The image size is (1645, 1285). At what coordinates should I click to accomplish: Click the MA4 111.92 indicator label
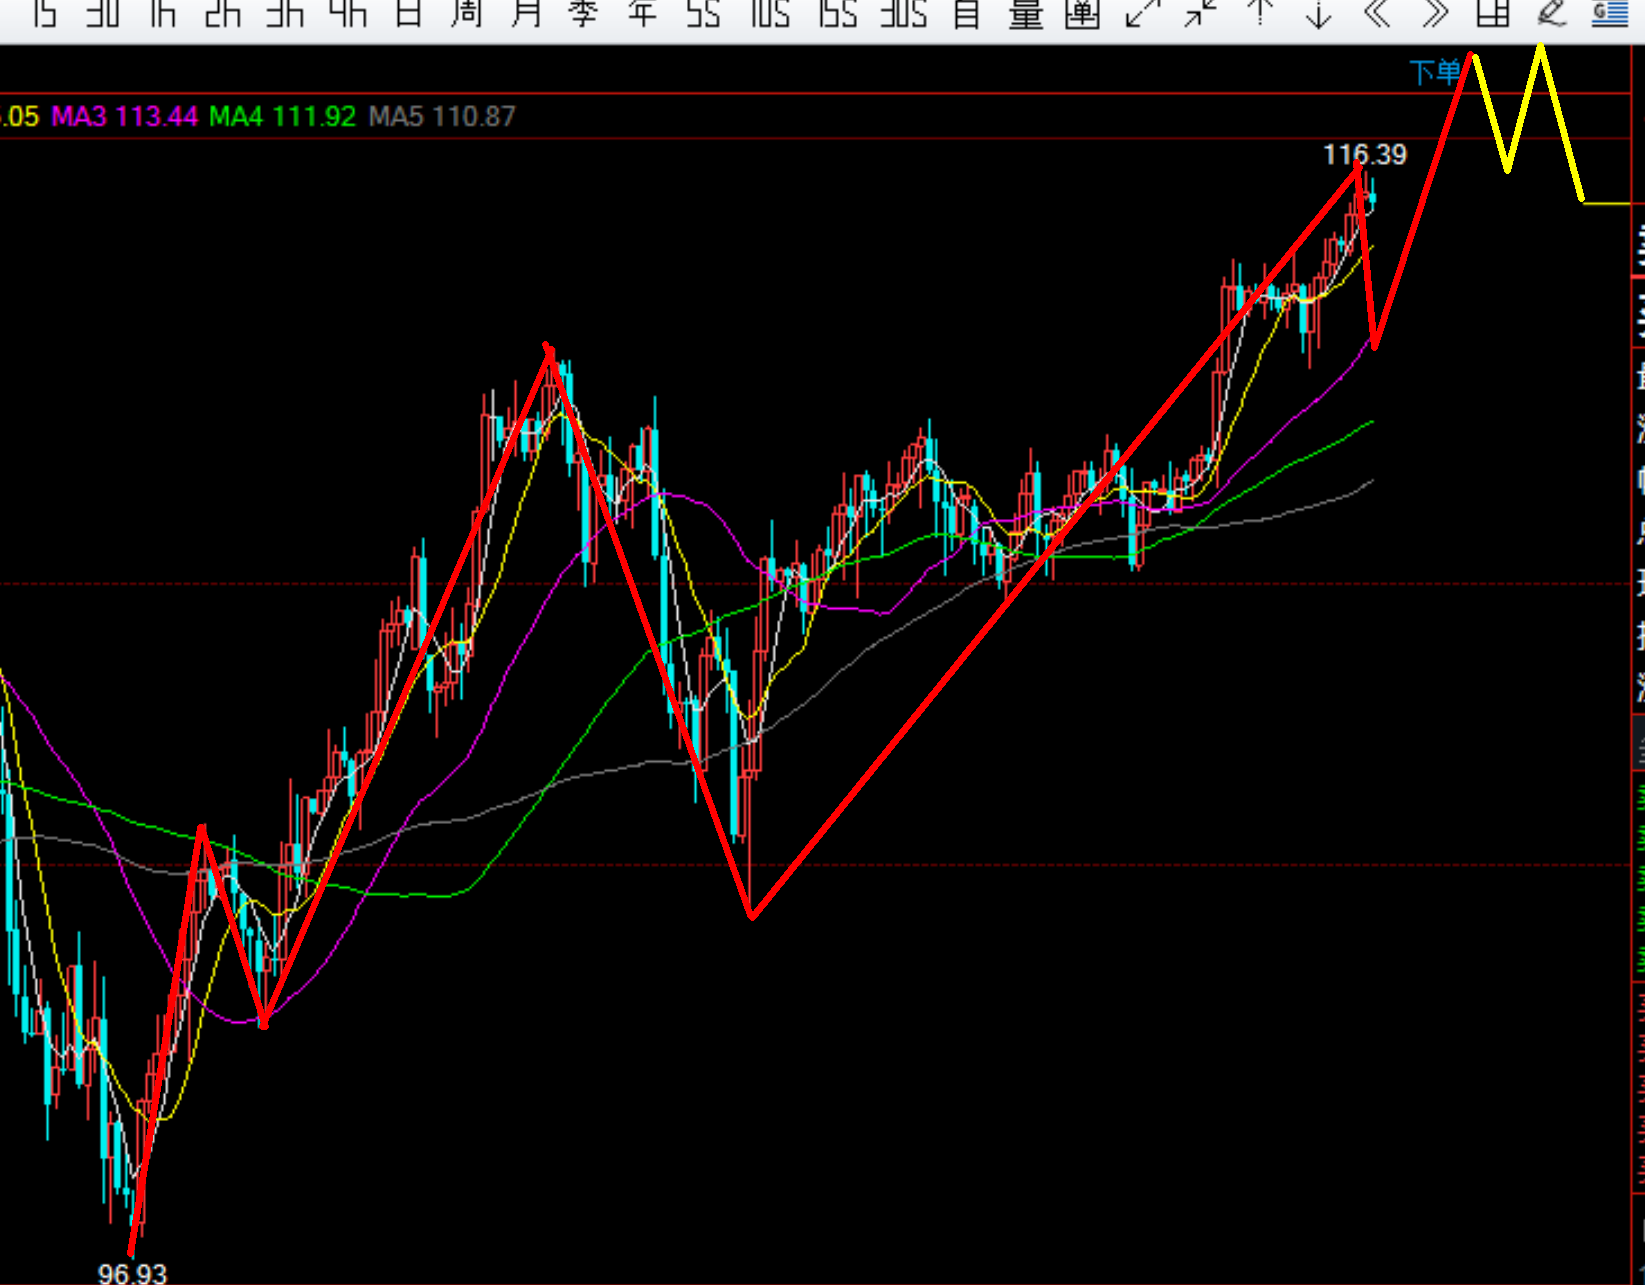pos(283,116)
